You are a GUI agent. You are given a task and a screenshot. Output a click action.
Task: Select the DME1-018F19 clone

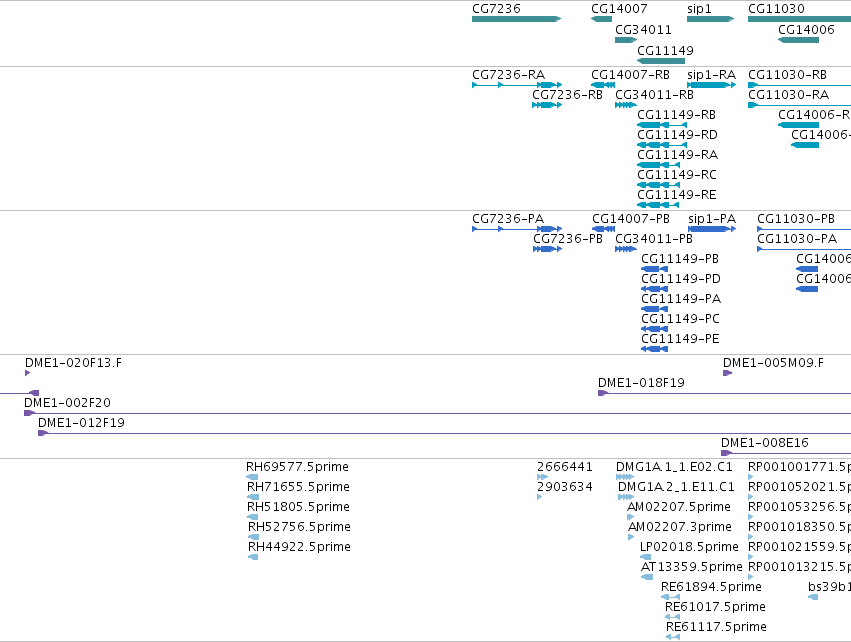pos(725,393)
